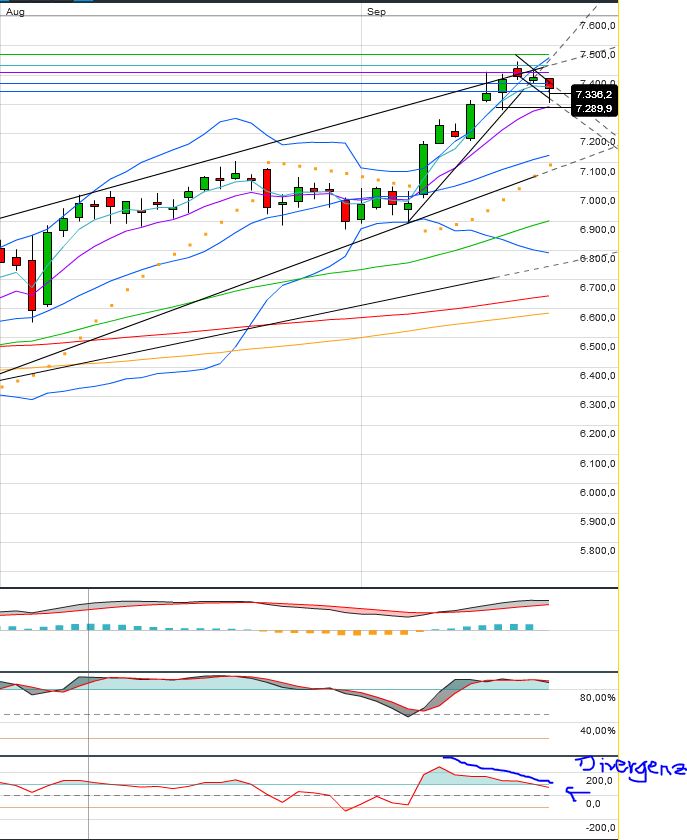687x840 pixels.
Task: Click the Sep month label
Action: (x=376, y=12)
